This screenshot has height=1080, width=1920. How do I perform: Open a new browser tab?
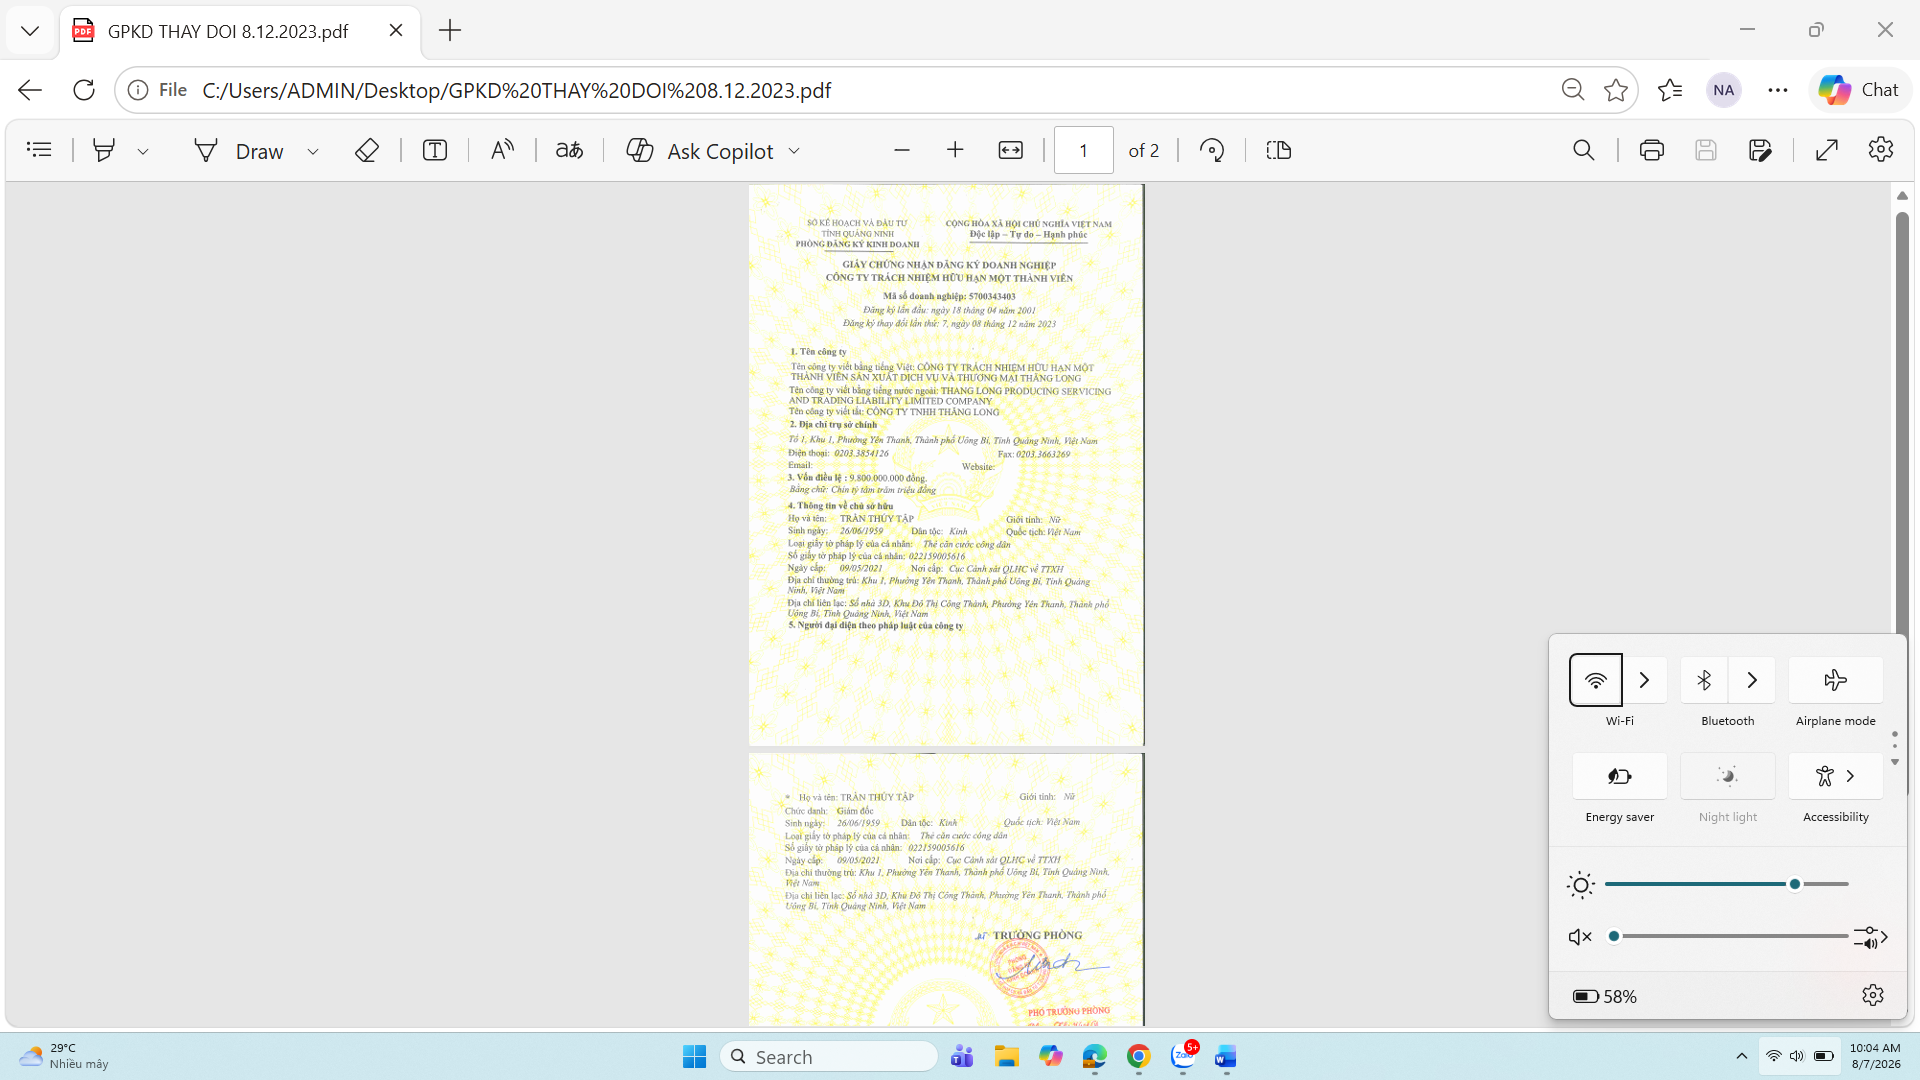point(450,31)
